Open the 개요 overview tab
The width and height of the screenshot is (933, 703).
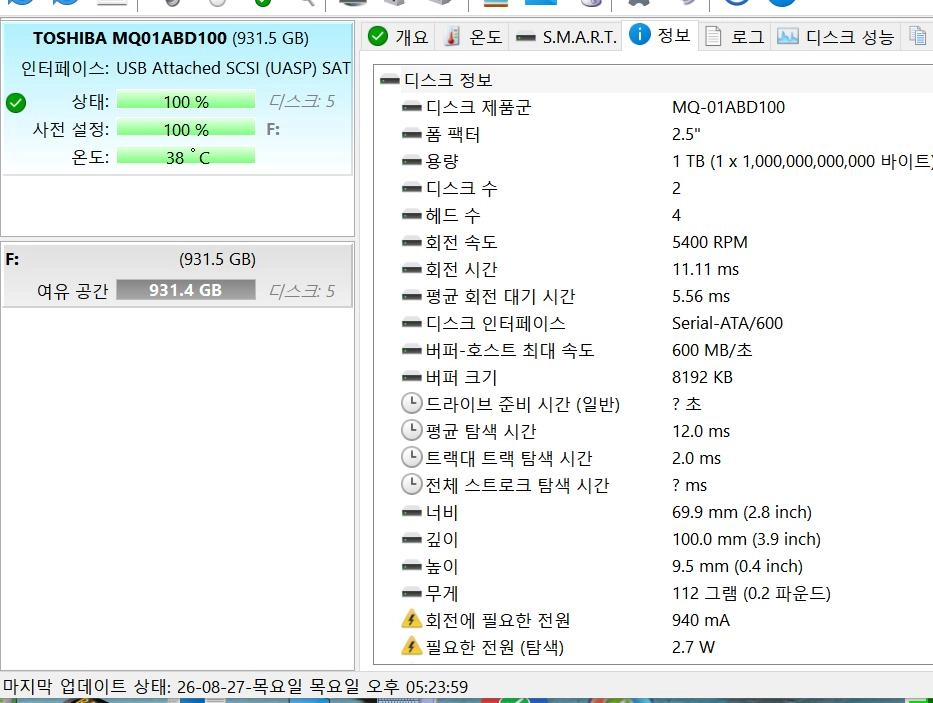point(398,37)
